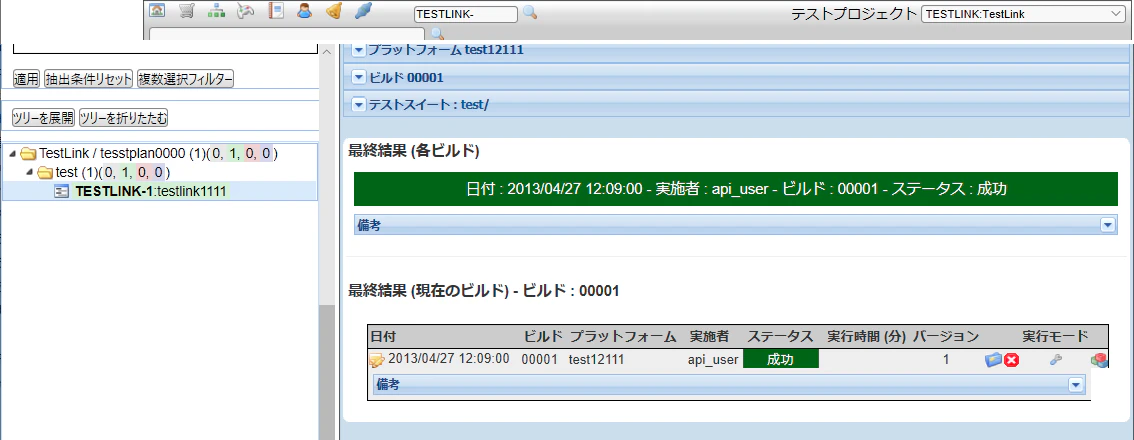Click the colored cubes icon at row end

click(x=1099, y=360)
